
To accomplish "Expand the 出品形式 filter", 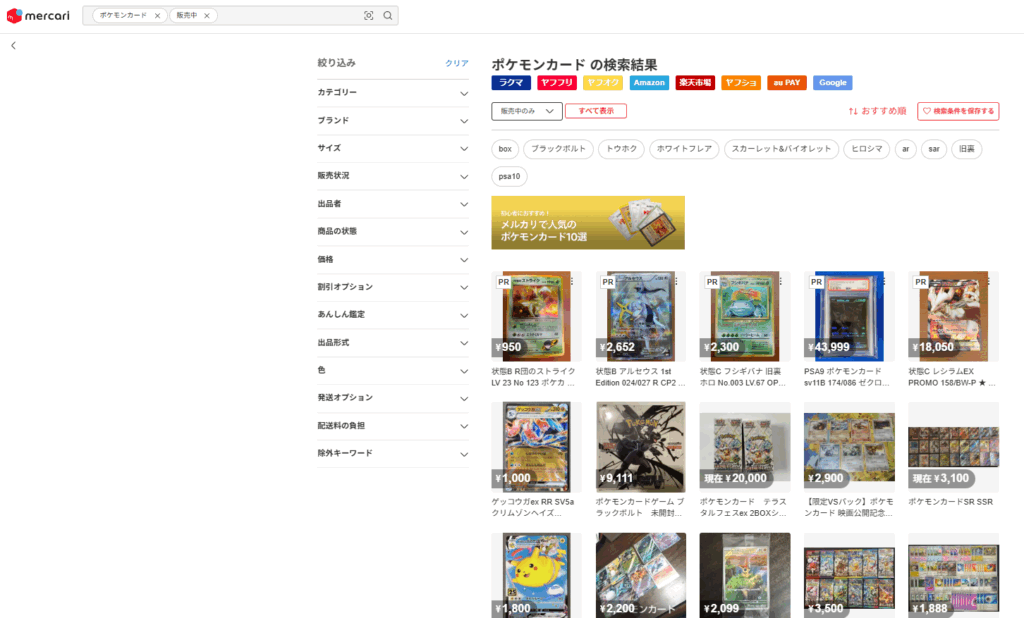I will pyautogui.click(x=393, y=342).
